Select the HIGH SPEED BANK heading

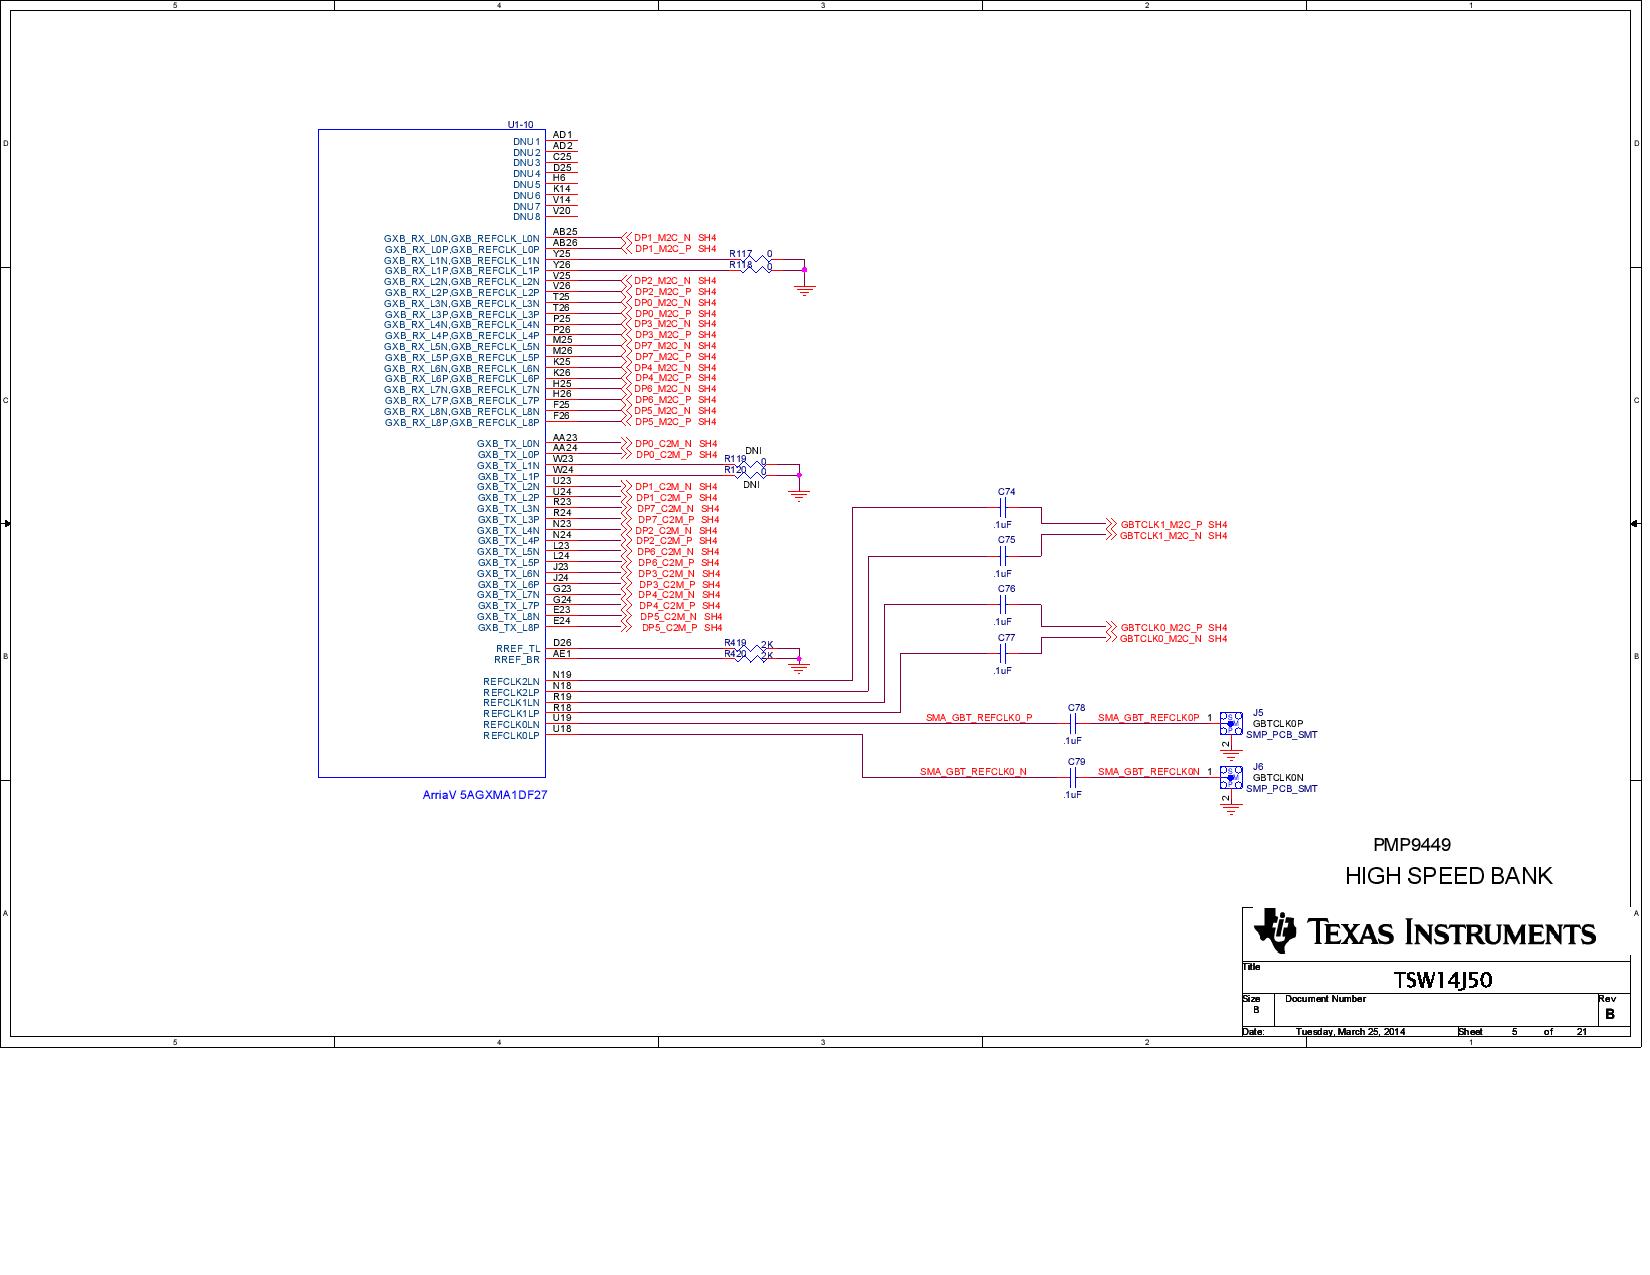[1448, 877]
